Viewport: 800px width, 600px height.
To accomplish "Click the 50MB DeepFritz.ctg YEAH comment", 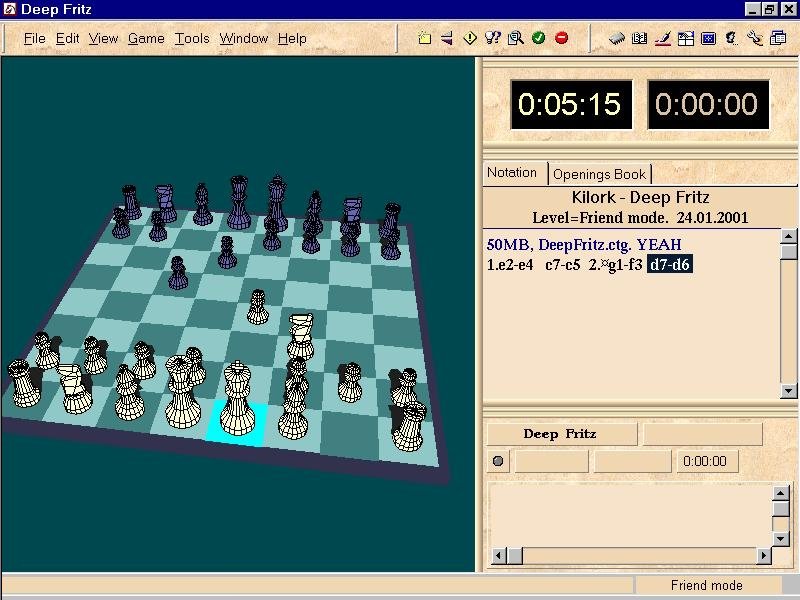I will pos(584,244).
